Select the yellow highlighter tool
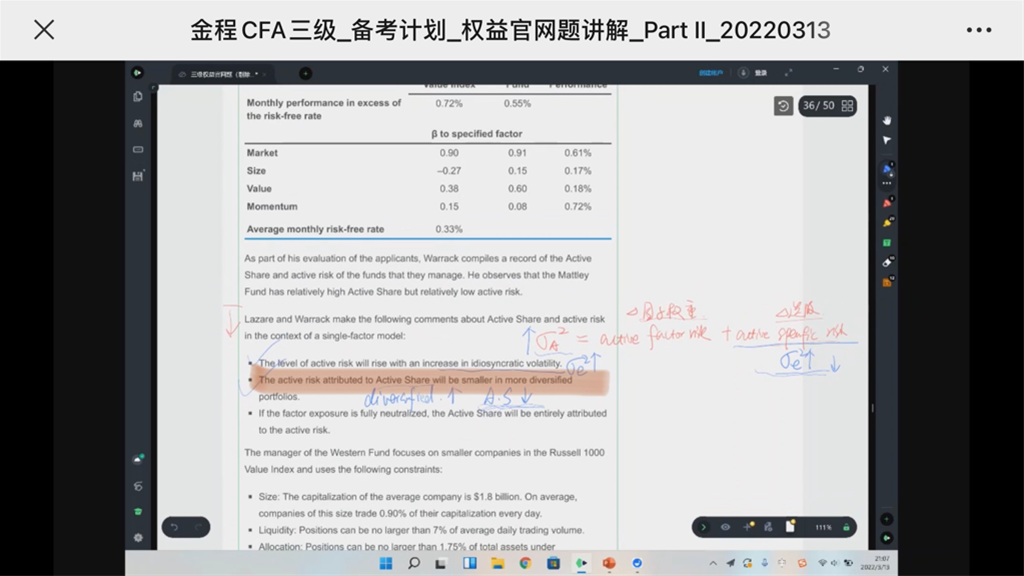The image size is (1024, 576). pyautogui.click(x=887, y=223)
